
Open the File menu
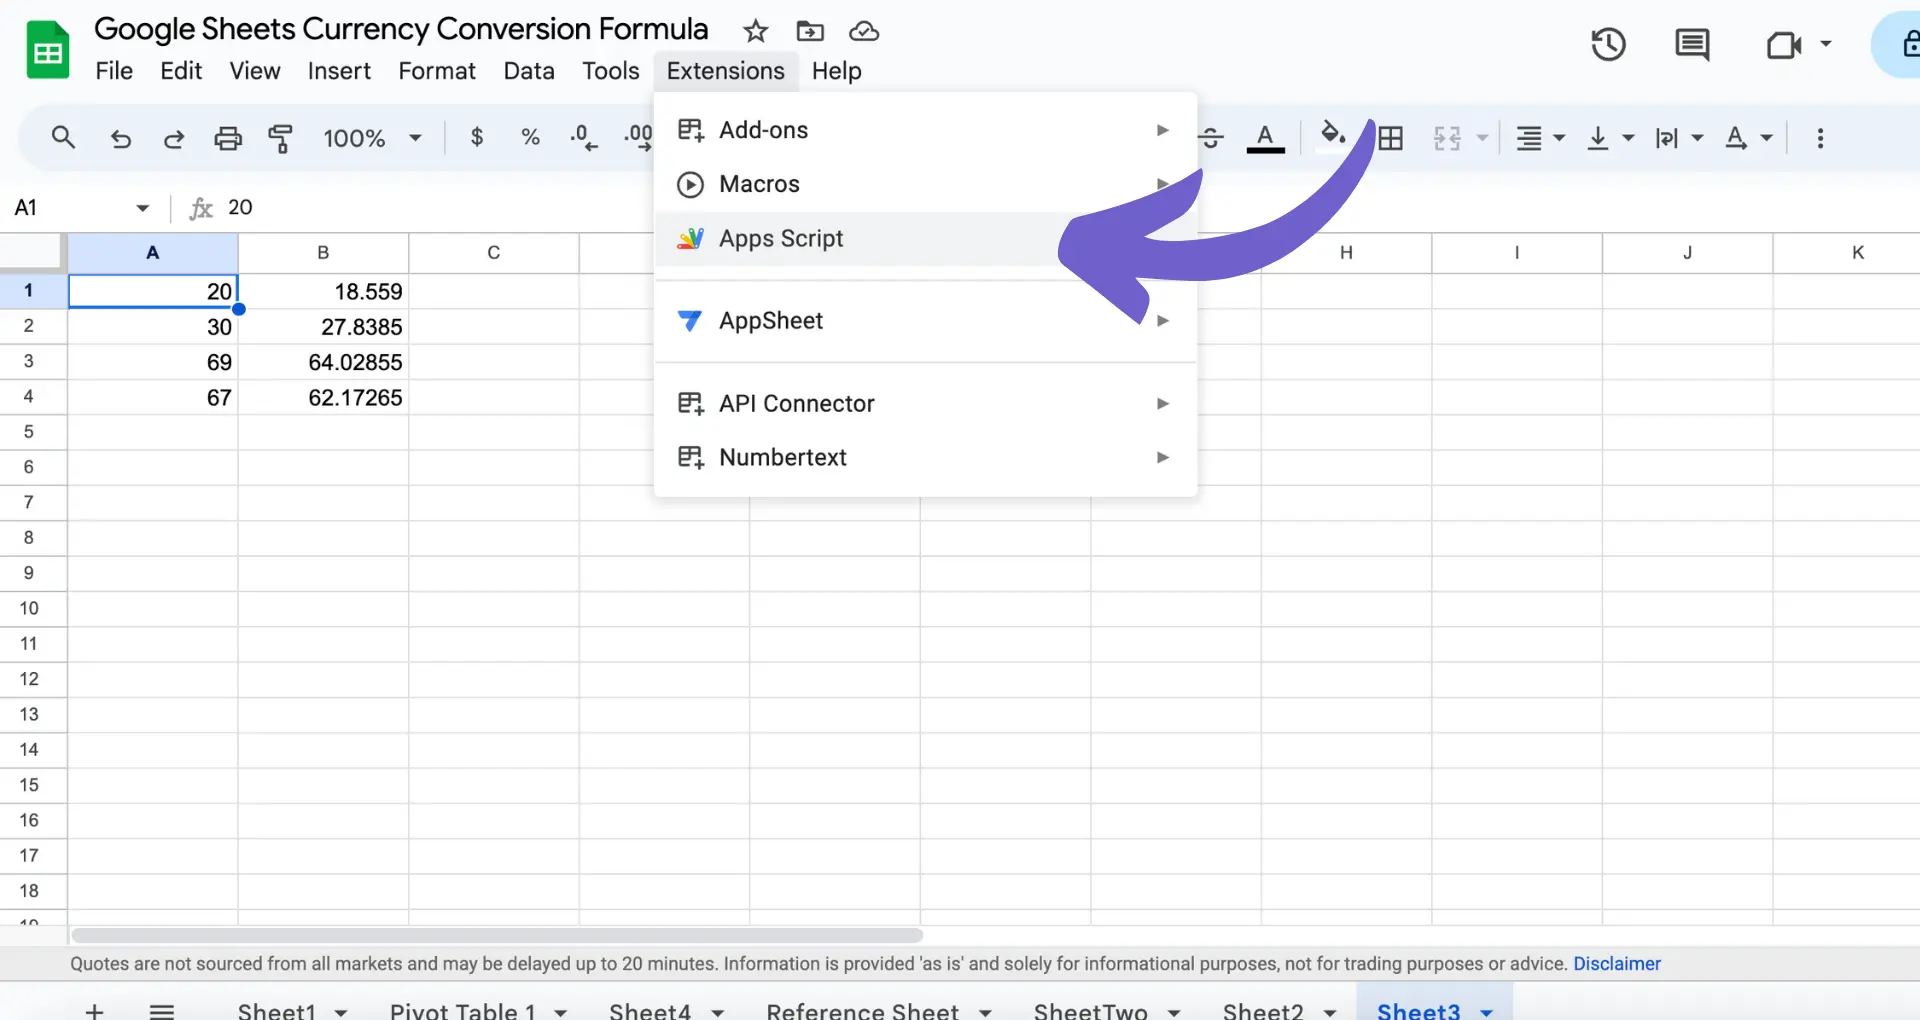pyautogui.click(x=114, y=71)
